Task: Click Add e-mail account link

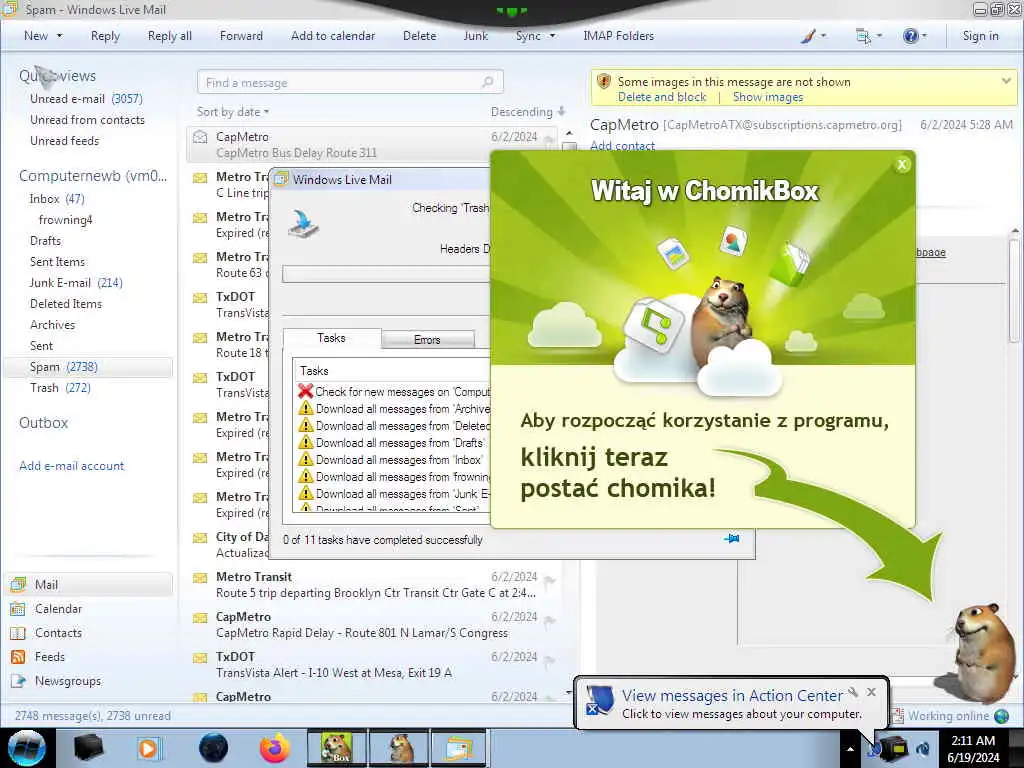Action: click(72, 466)
